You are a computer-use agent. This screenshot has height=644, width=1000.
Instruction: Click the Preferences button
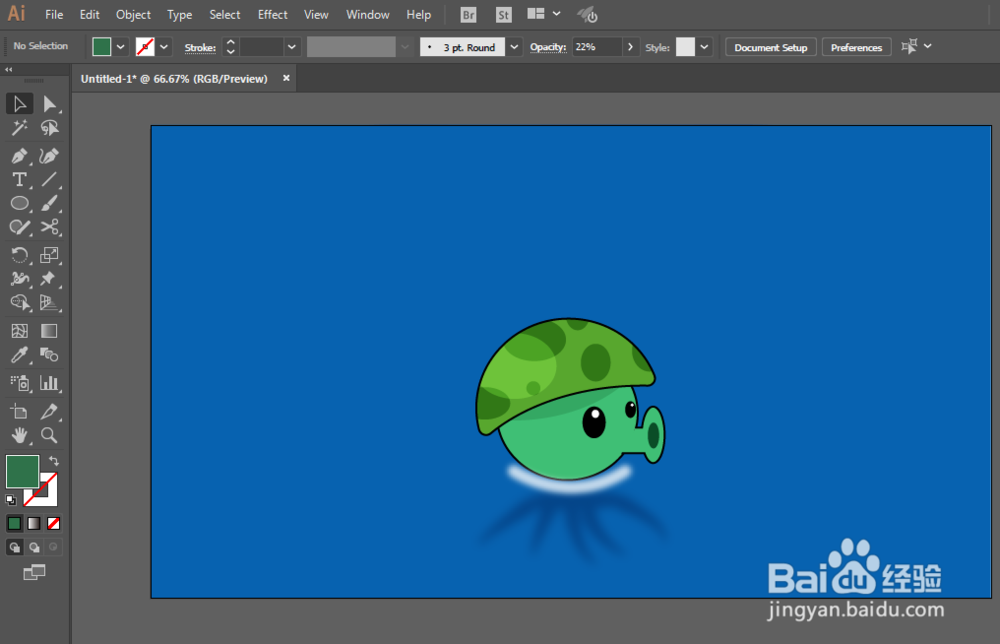tap(856, 47)
